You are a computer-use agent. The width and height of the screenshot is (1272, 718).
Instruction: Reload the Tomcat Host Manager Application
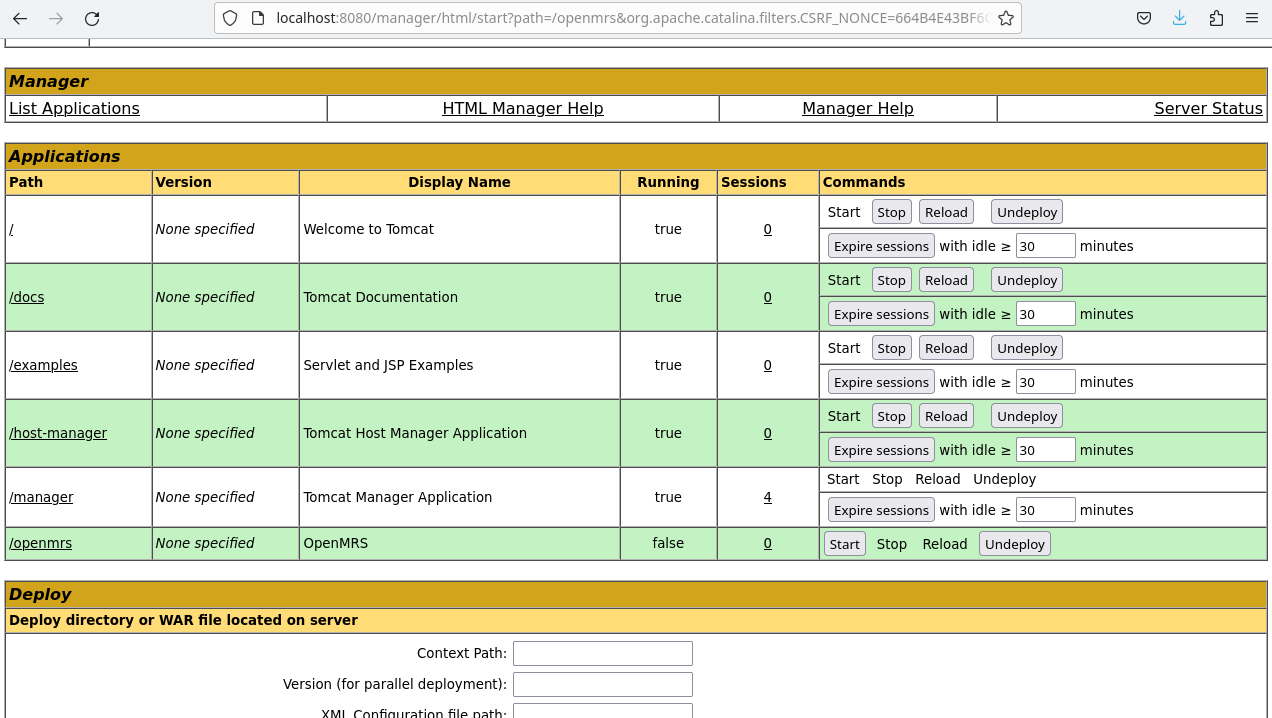coord(946,416)
